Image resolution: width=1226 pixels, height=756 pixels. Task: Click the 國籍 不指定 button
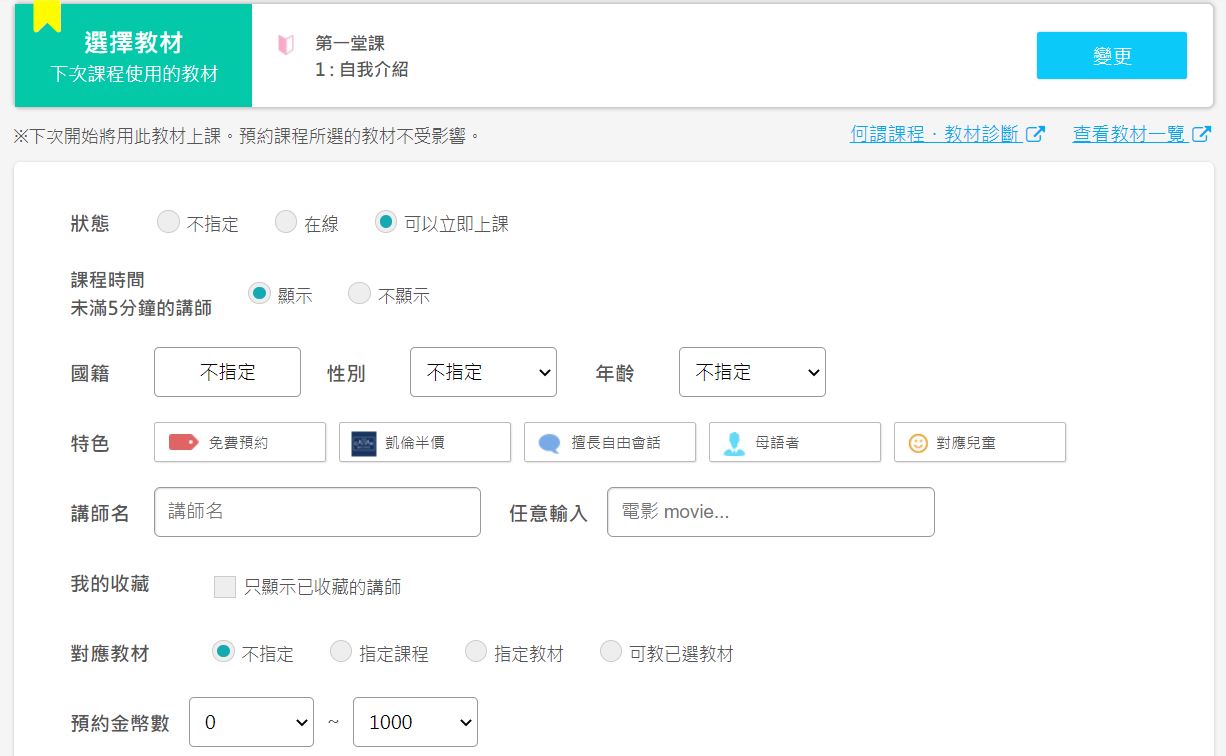[x=227, y=372]
